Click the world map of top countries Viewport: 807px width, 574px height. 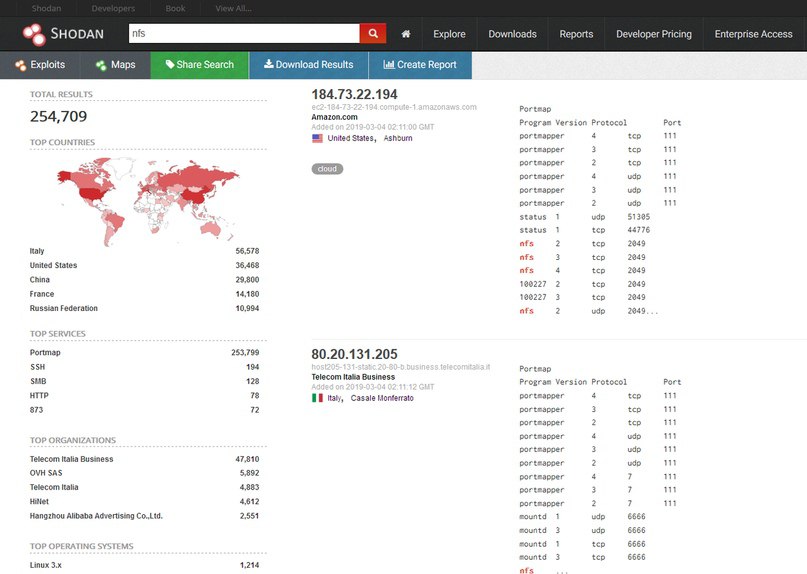[148, 201]
